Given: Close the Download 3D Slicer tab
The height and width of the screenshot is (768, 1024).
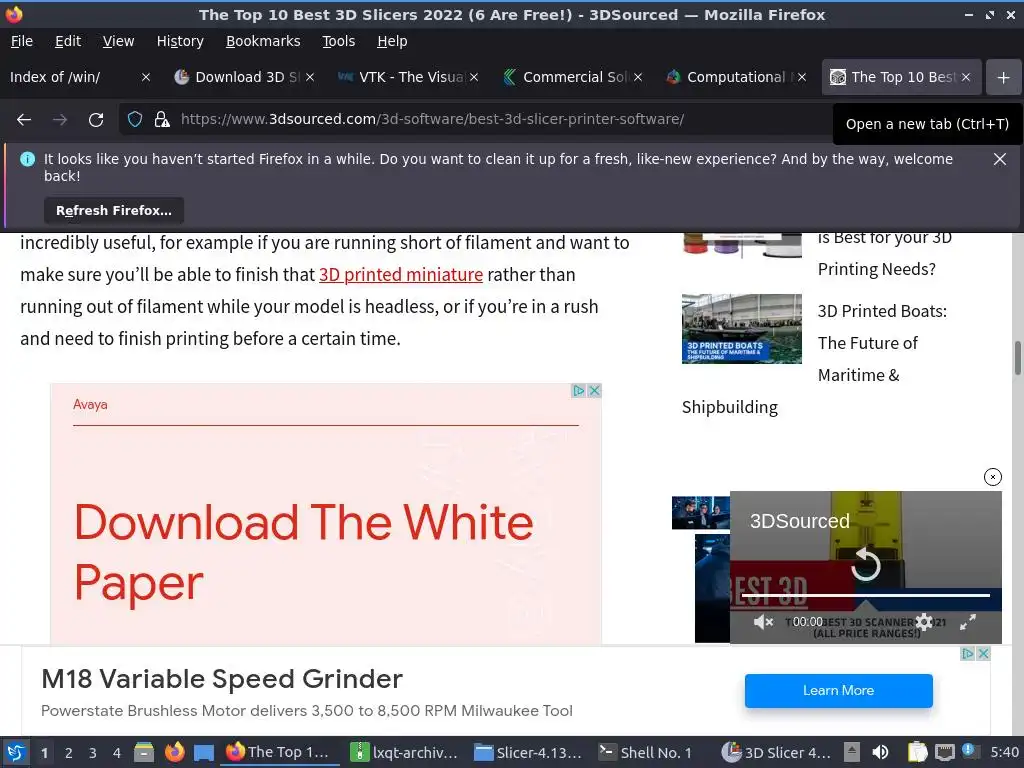Looking at the screenshot, I should (x=310, y=77).
